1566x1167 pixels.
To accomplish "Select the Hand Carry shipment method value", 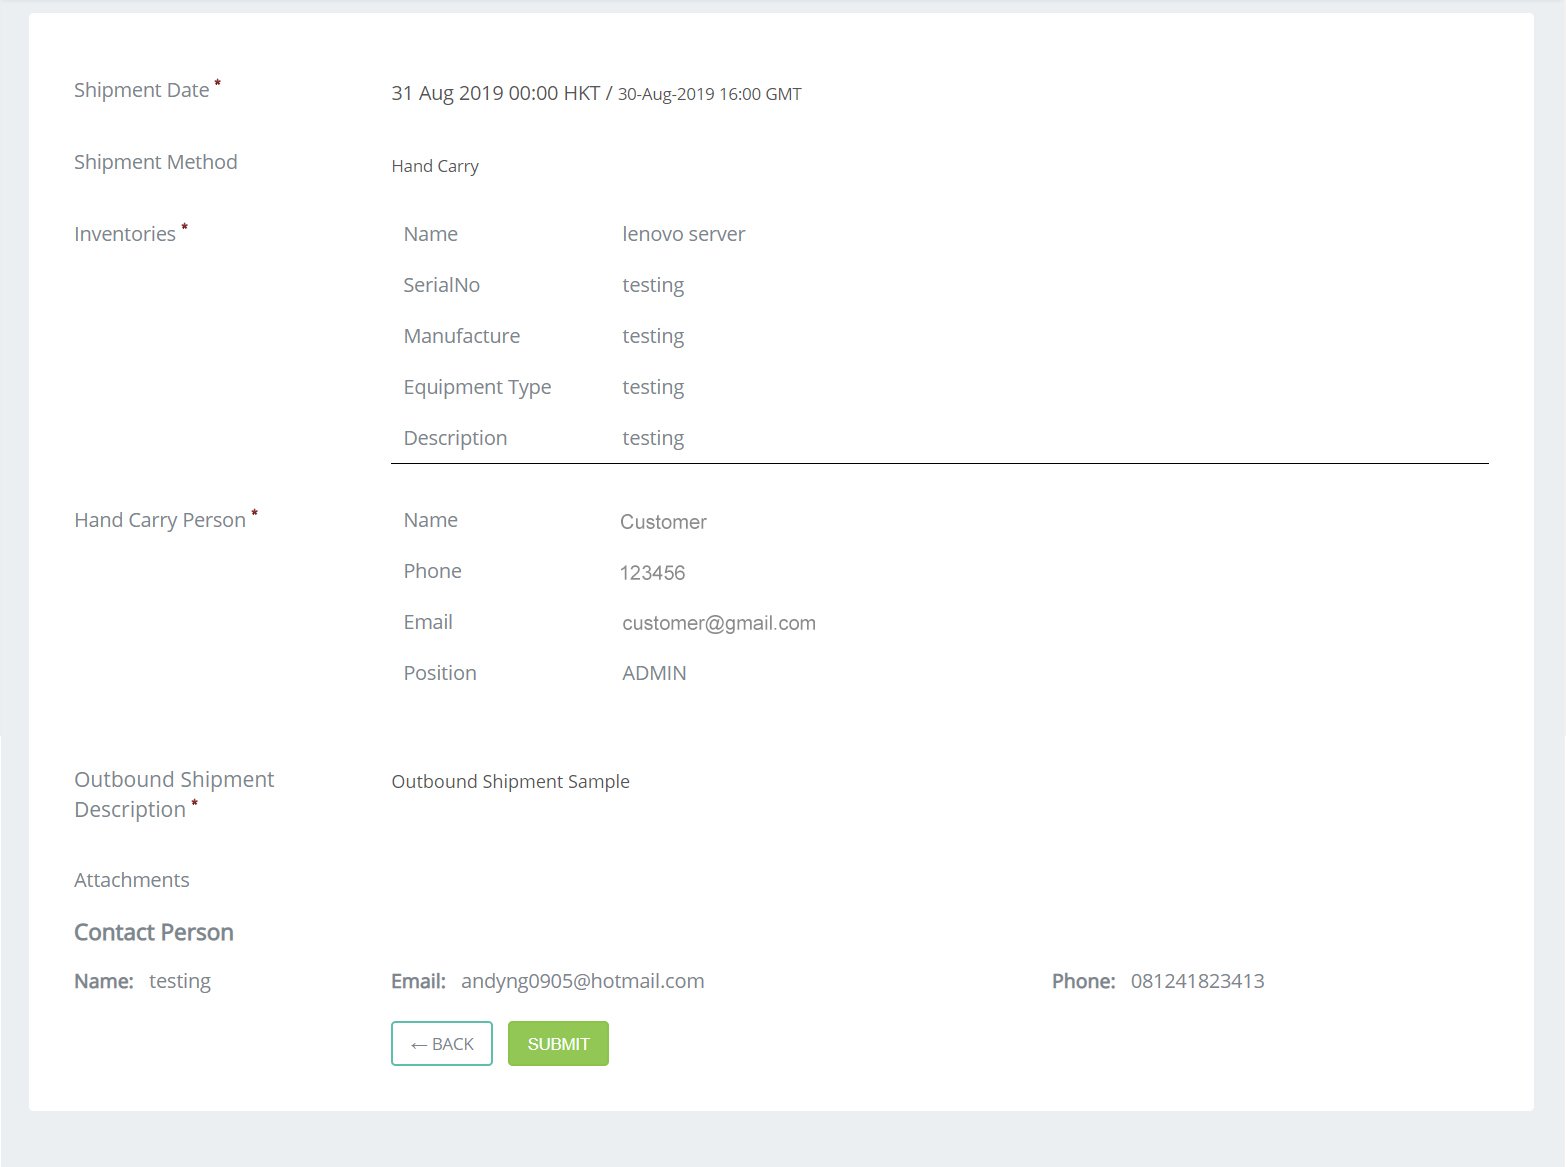I will (x=435, y=166).
